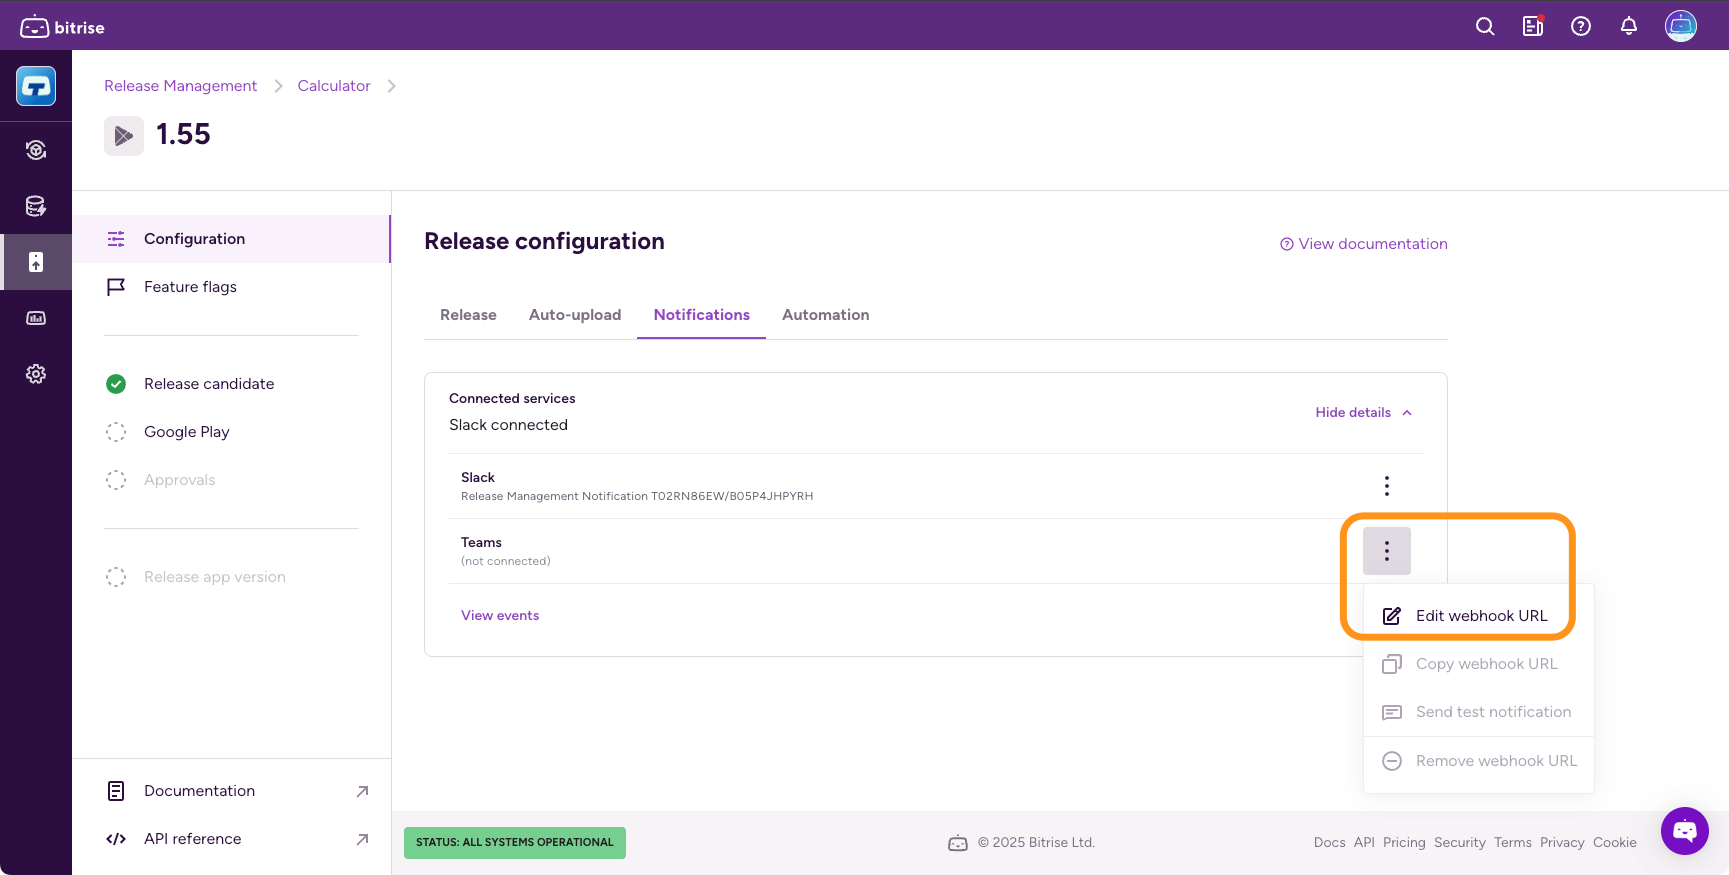Choose Edit webhook URL

point(1479,616)
